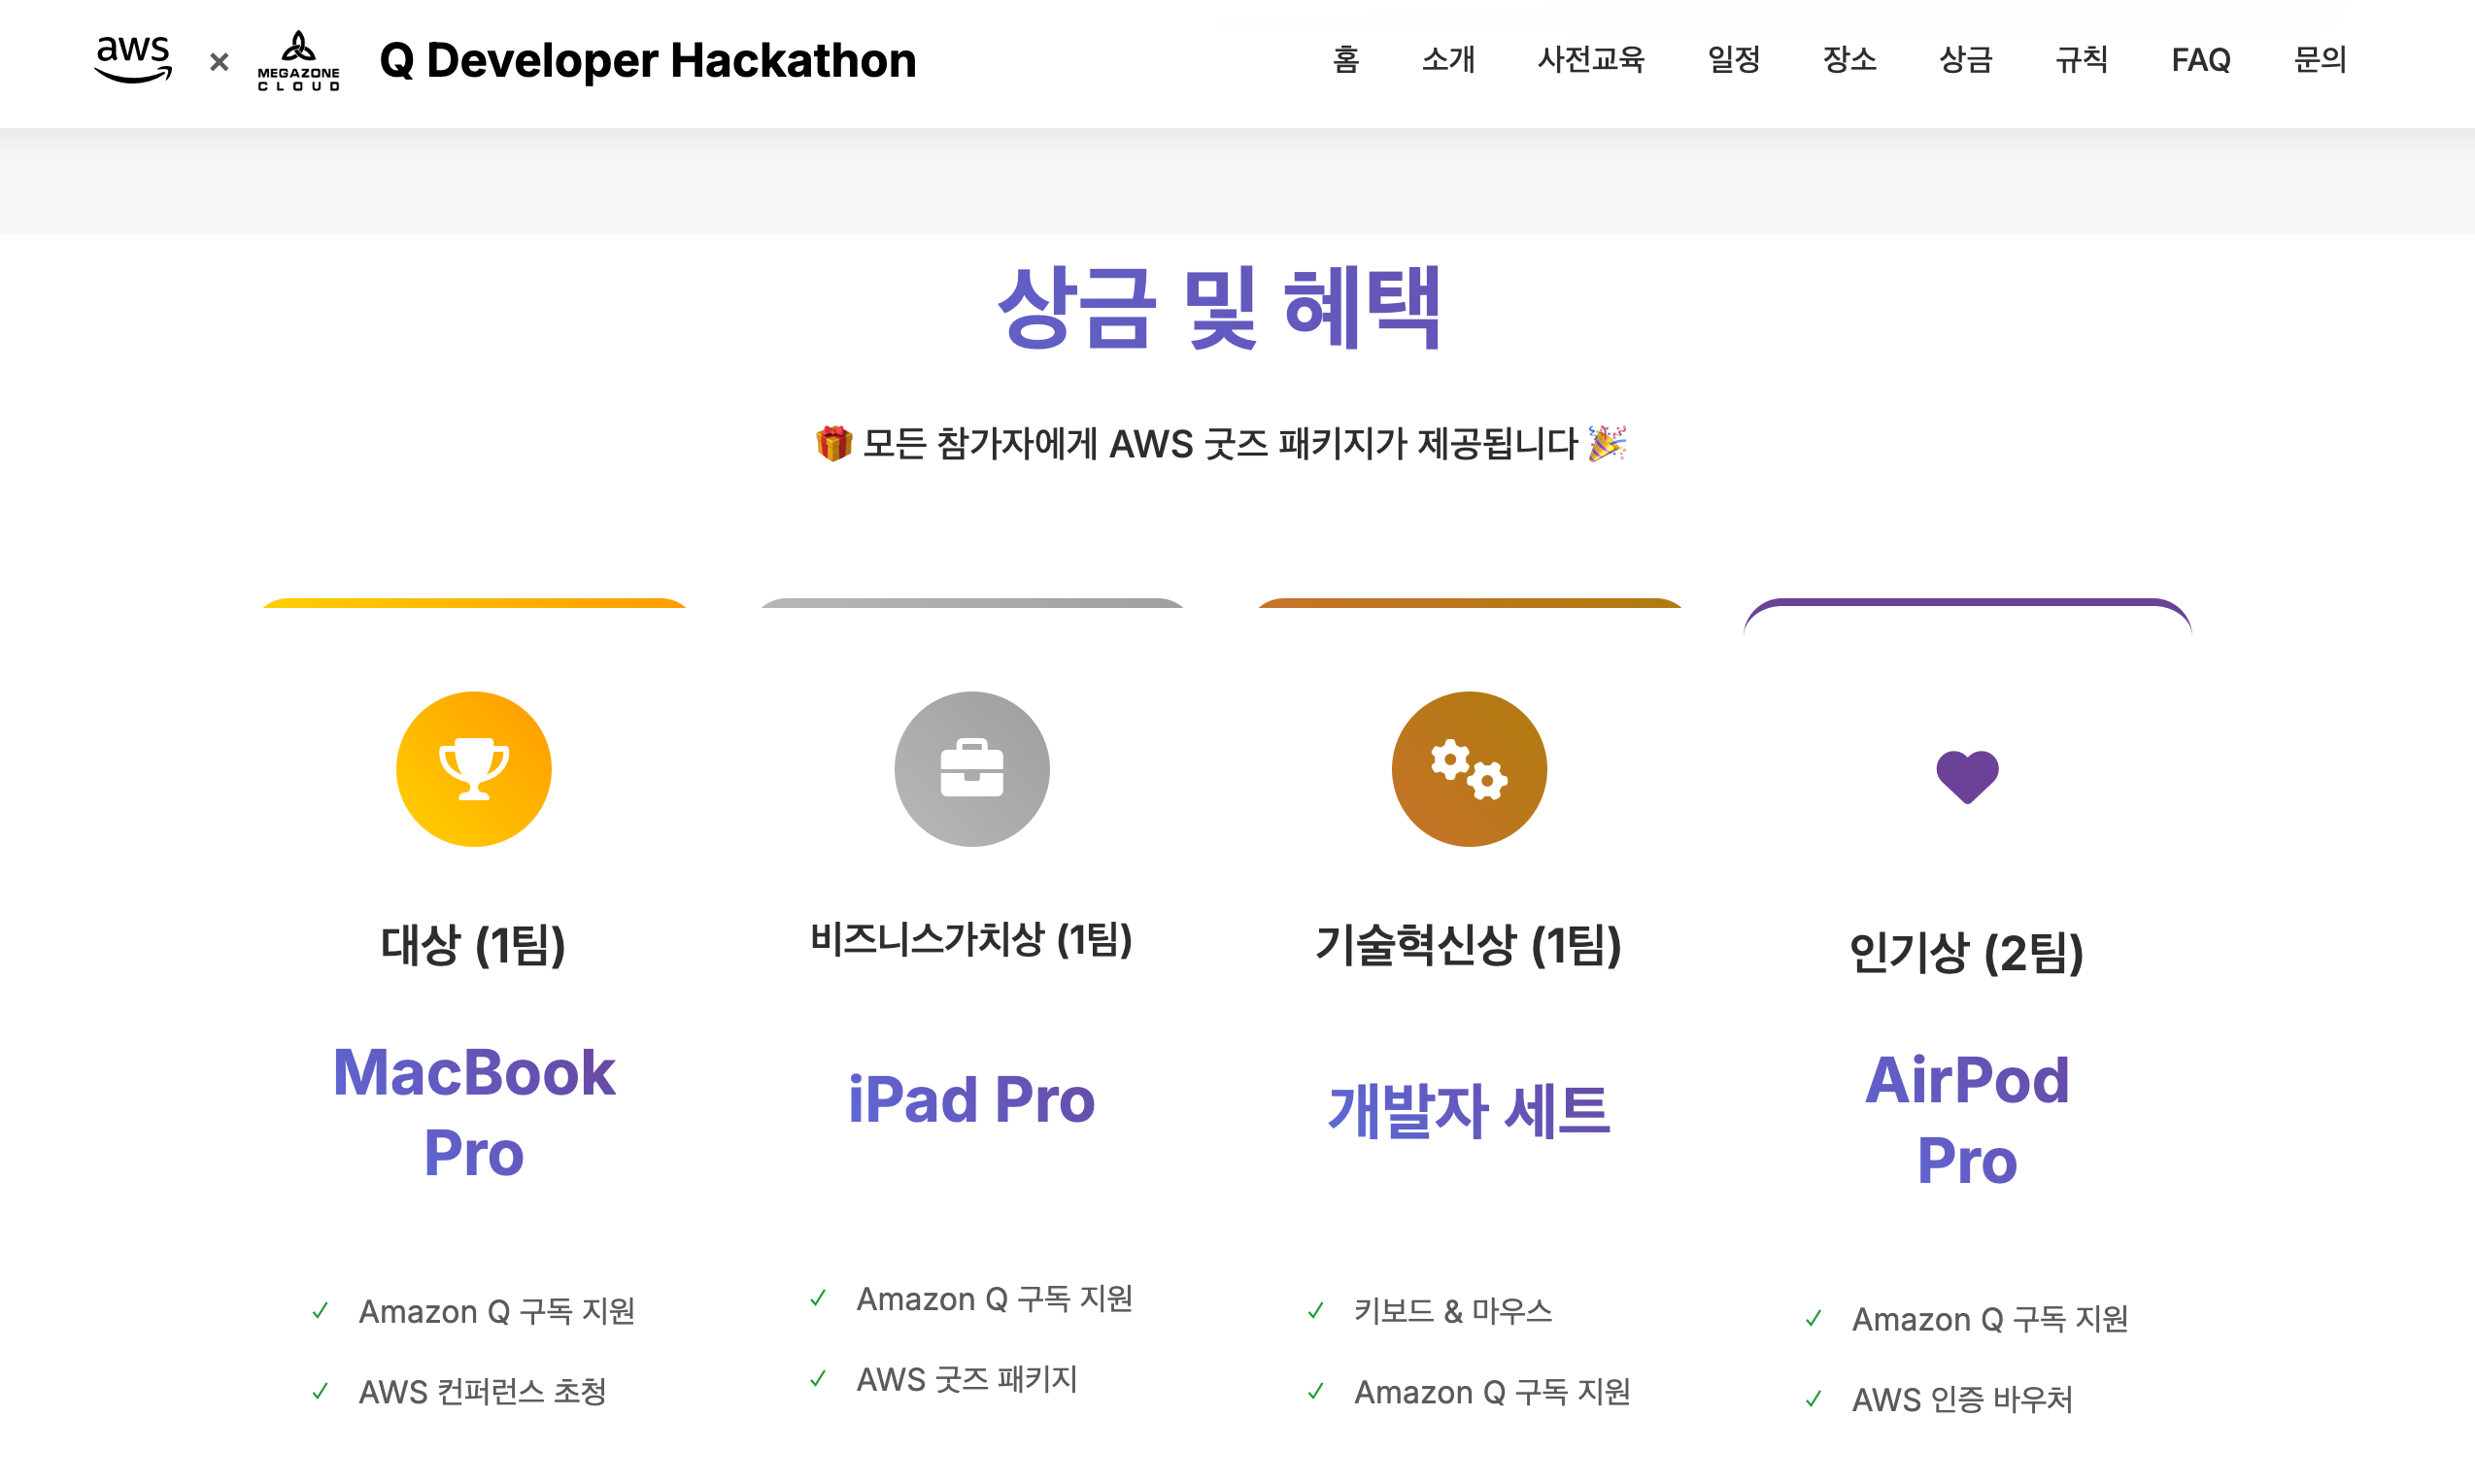Select the 장소 nav item
The width and height of the screenshot is (2475, 1484).
[1849, 59]
